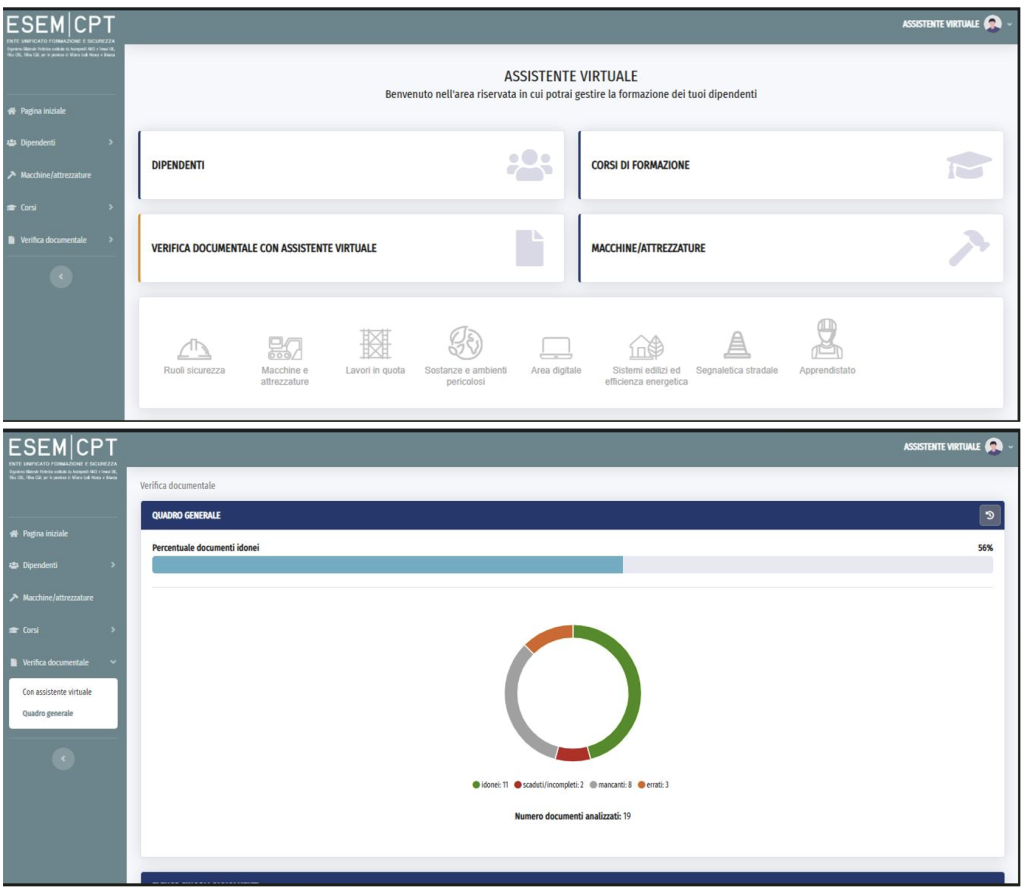Open Verifica documentale con assistente virtuale card
Screen dimensions: 1024x890
point(351,248)
